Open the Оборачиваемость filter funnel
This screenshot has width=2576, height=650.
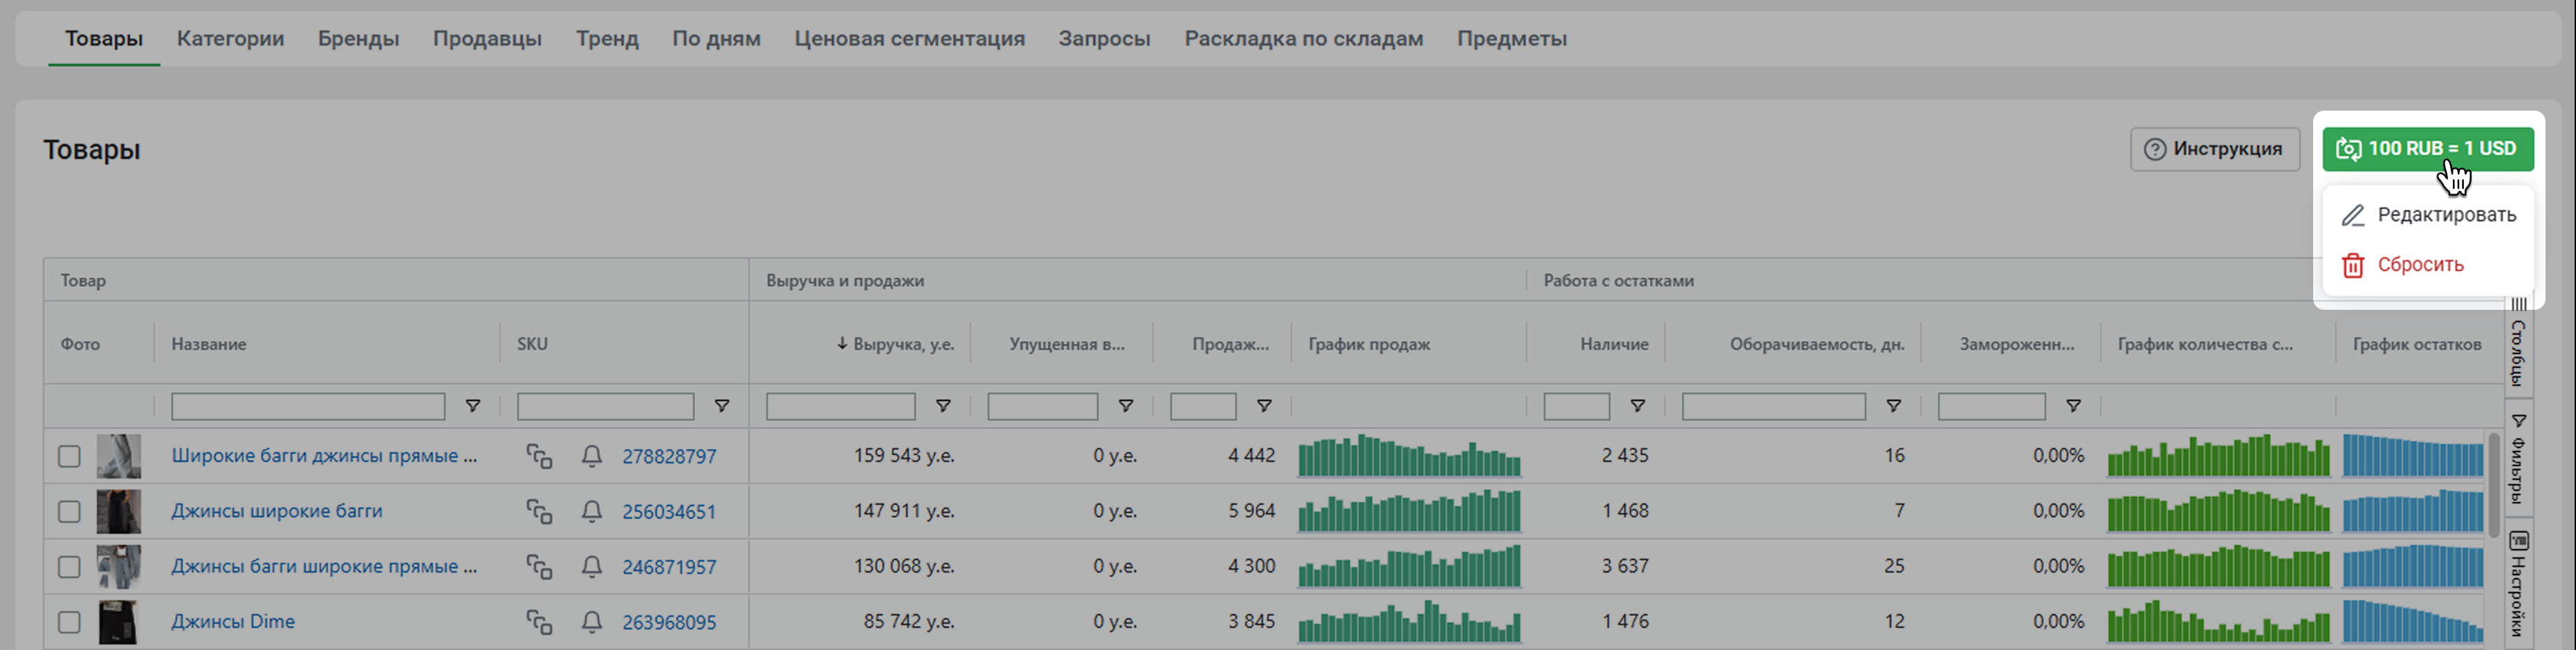(x=1893, y=406)
